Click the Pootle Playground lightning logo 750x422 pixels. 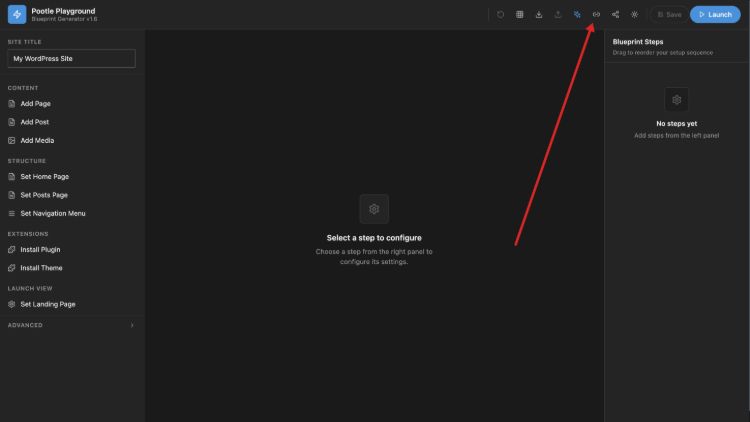point(17,14)
